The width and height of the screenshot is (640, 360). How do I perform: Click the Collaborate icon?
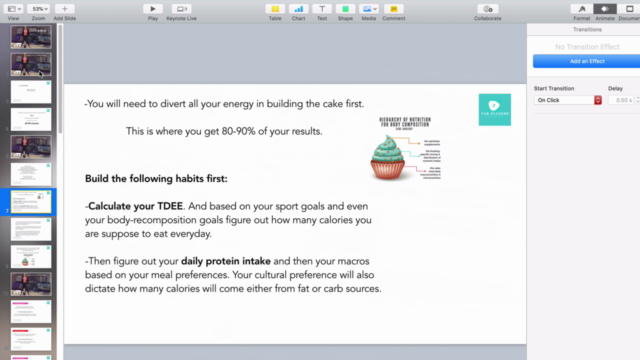pos(488,9)
